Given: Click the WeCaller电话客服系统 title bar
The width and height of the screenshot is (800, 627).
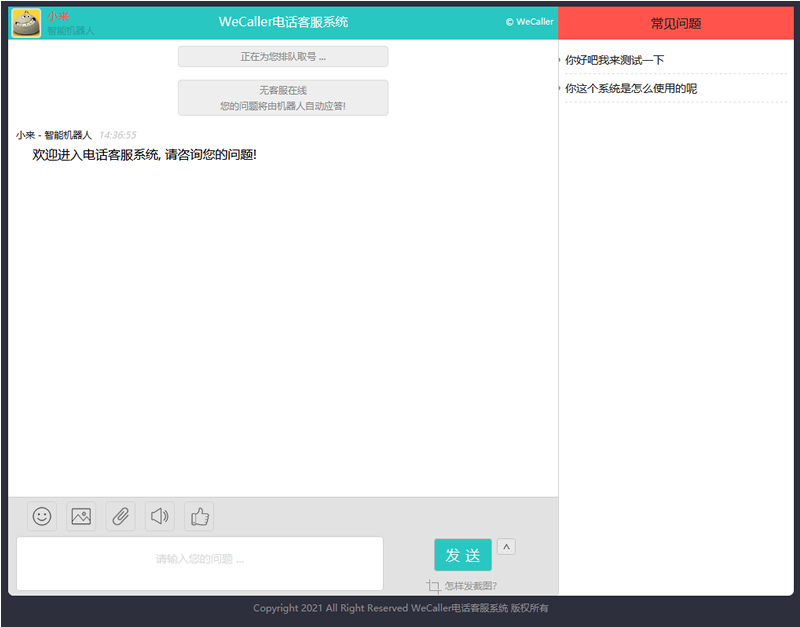Looking at the screenshot, I should (284, 21).
